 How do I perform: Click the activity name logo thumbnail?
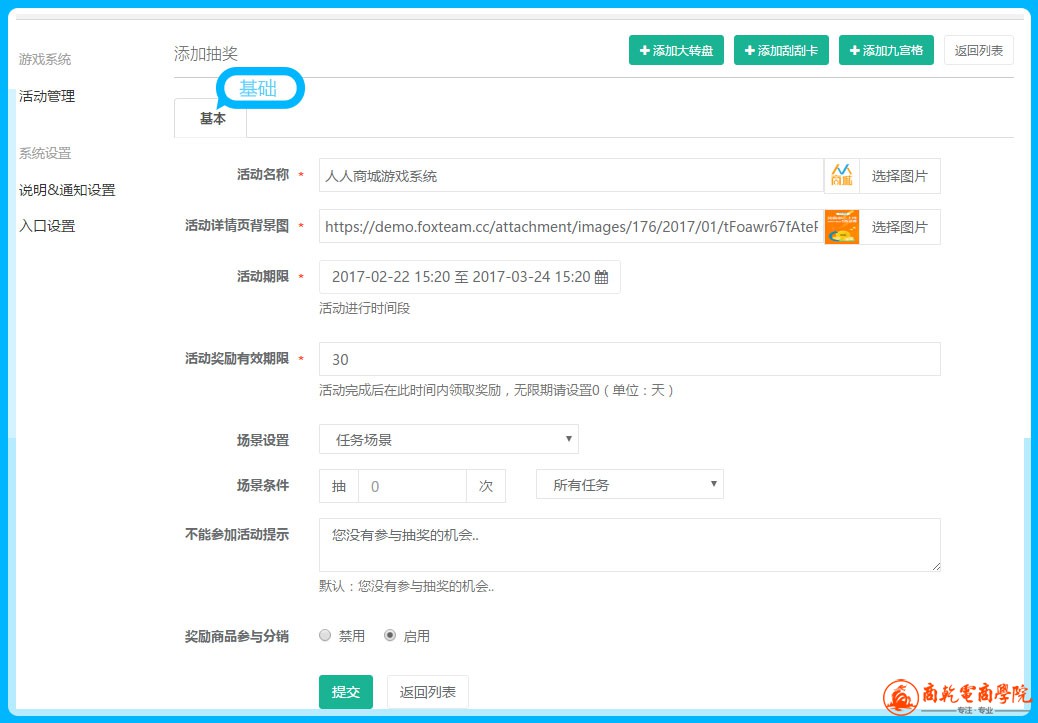(841, 176)
